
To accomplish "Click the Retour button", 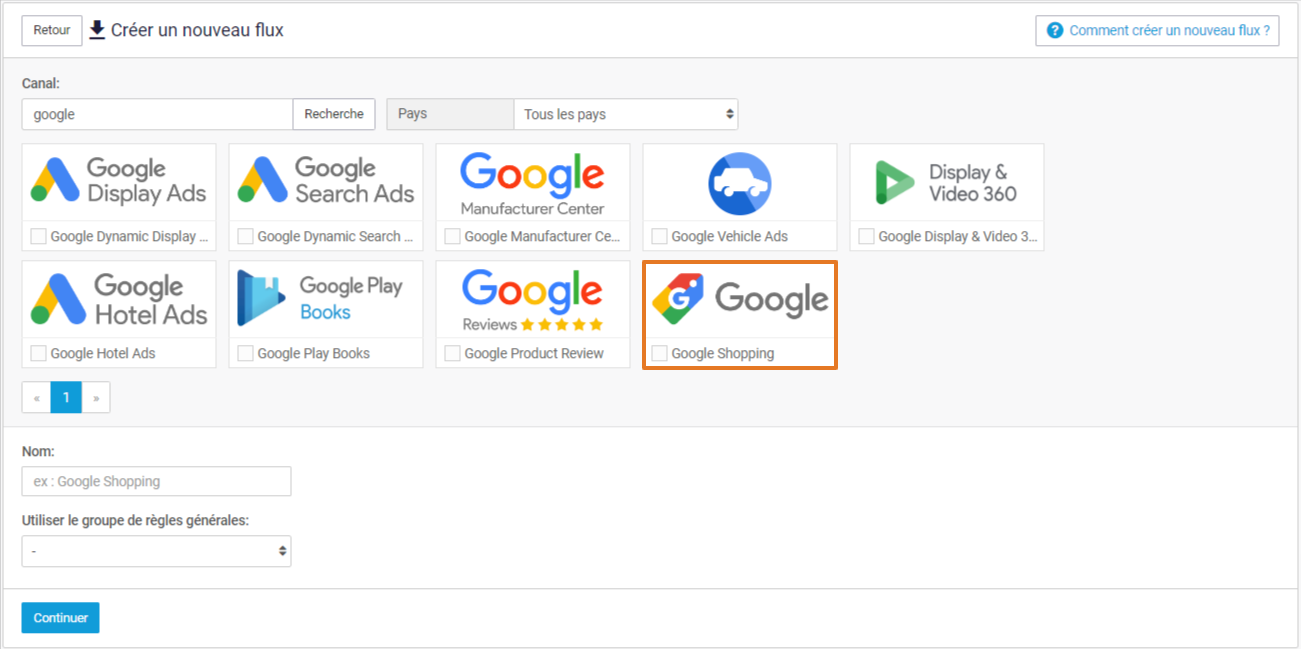I will pos(52,30).
